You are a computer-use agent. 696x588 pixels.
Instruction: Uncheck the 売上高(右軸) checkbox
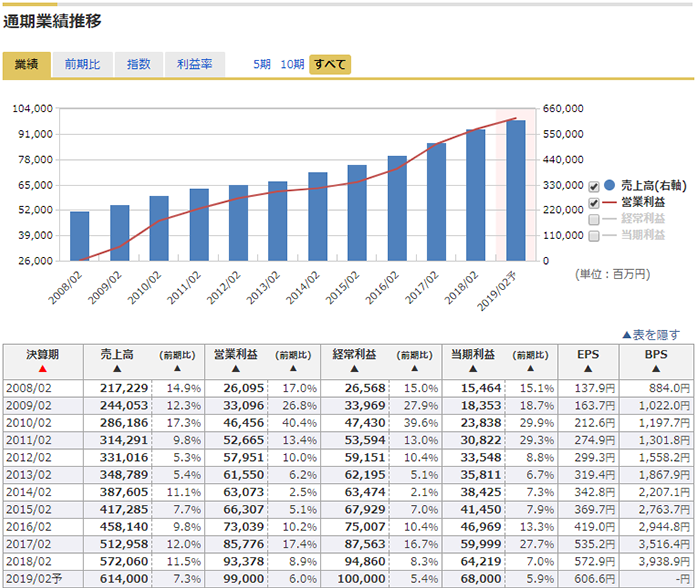(x=594, y=187)
